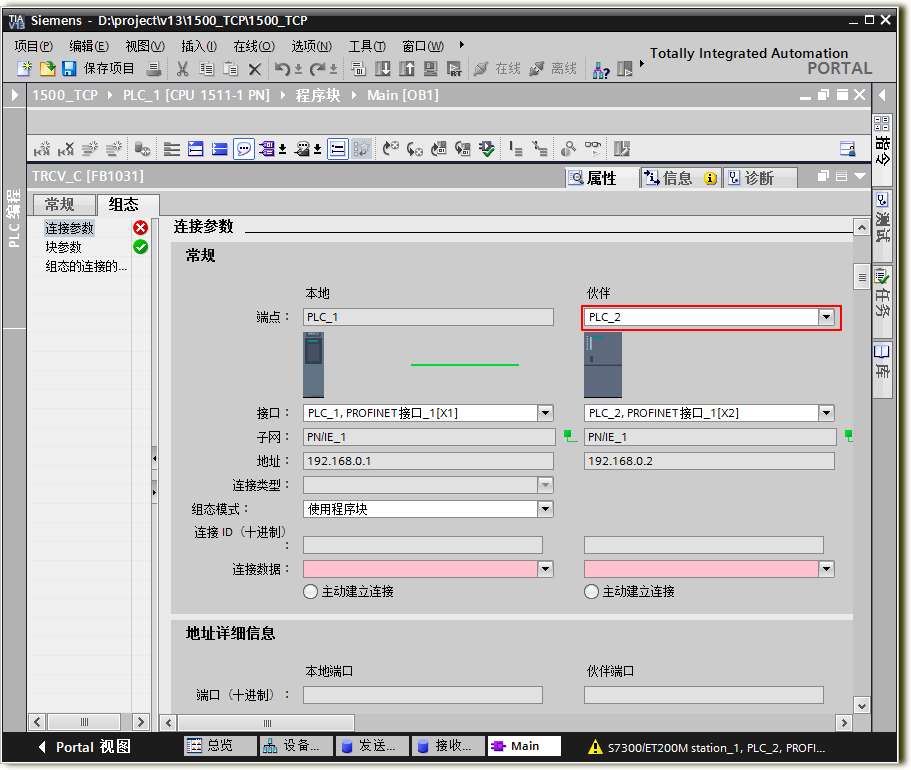911x770 pixels.
Task: Click the Copy icon
Action: [206, 69]
